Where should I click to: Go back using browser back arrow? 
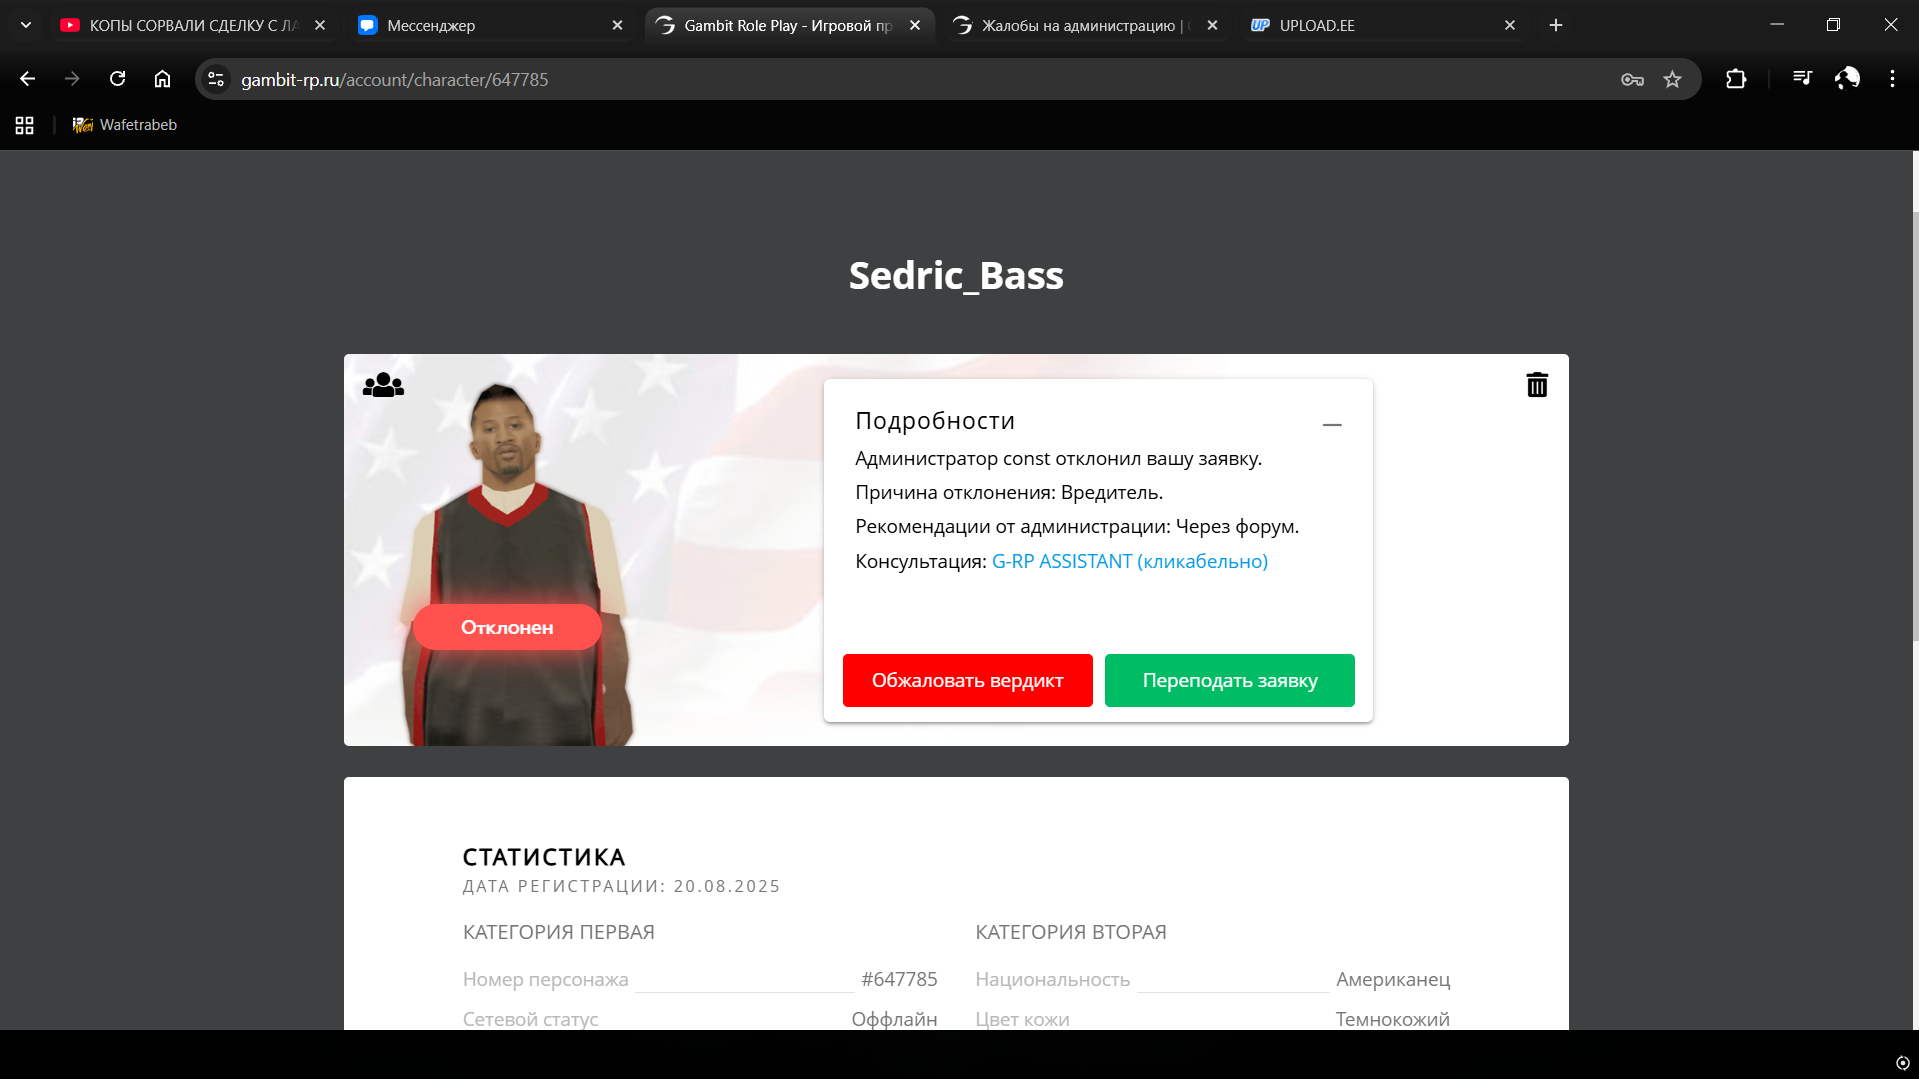coord(27,79)
